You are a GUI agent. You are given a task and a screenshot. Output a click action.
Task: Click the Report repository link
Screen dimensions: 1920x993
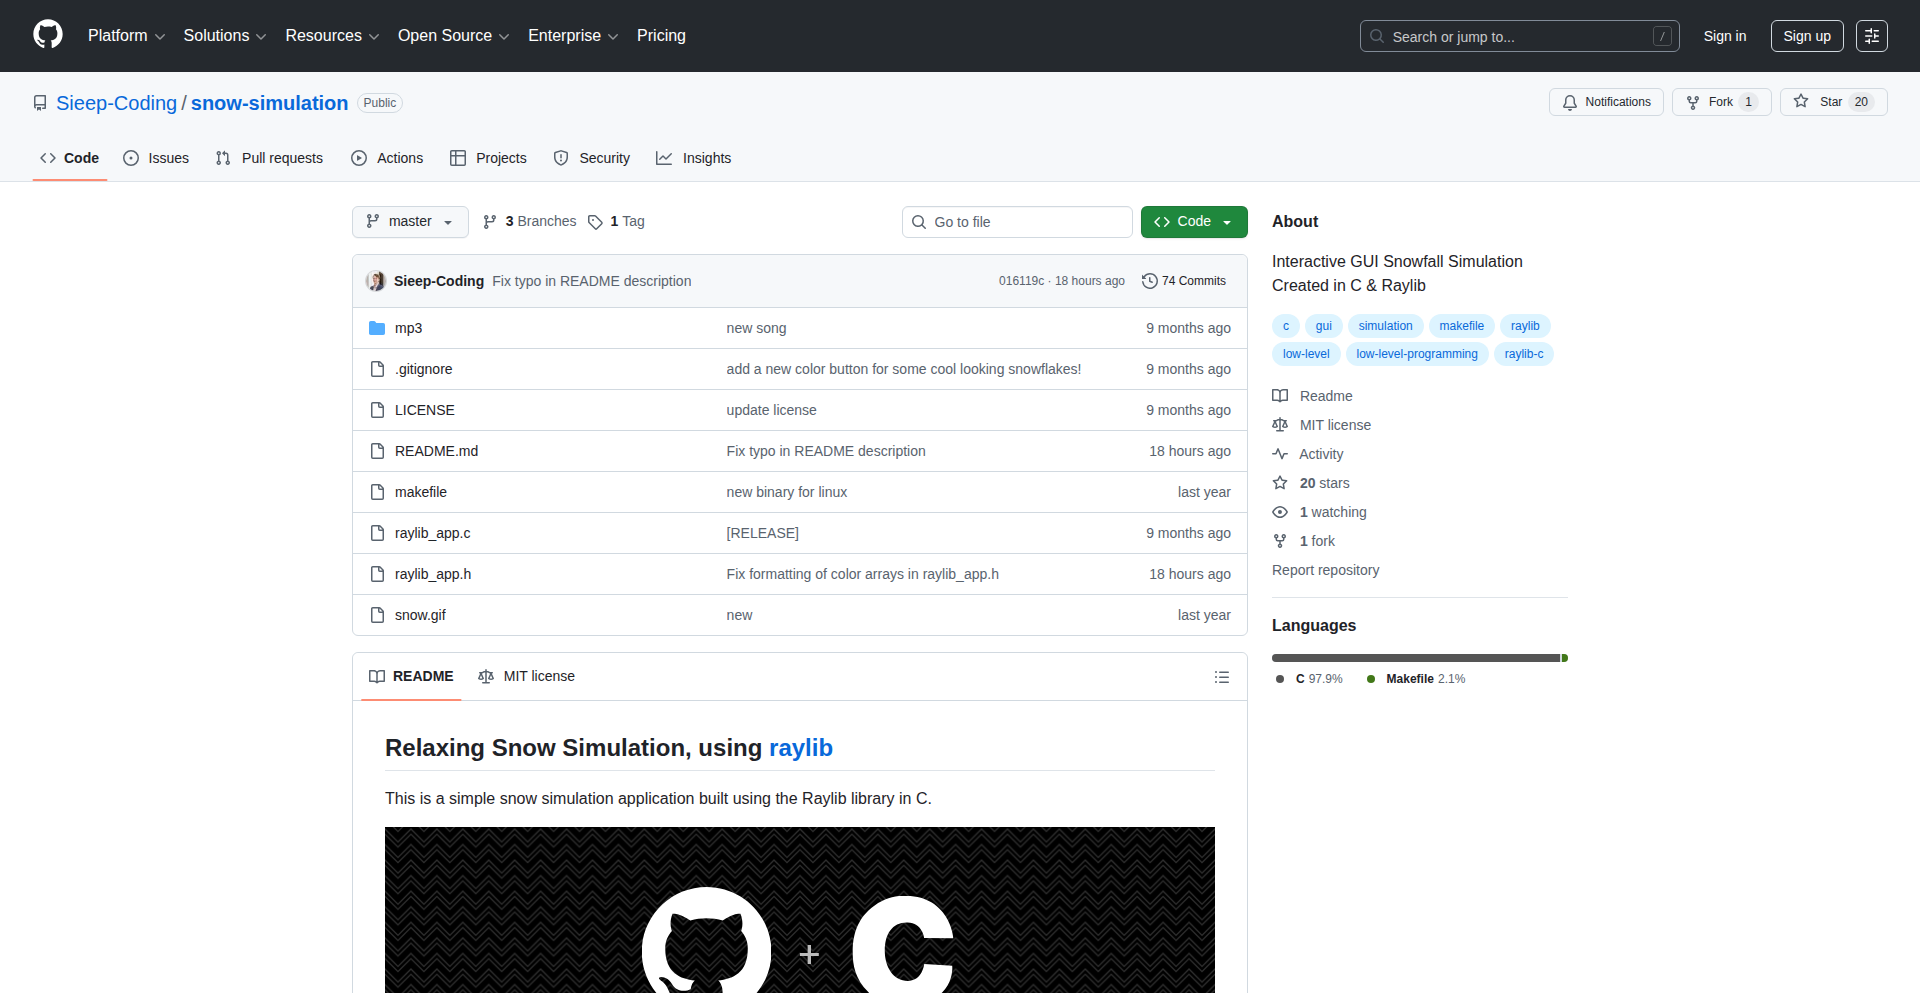(1325, 570)
